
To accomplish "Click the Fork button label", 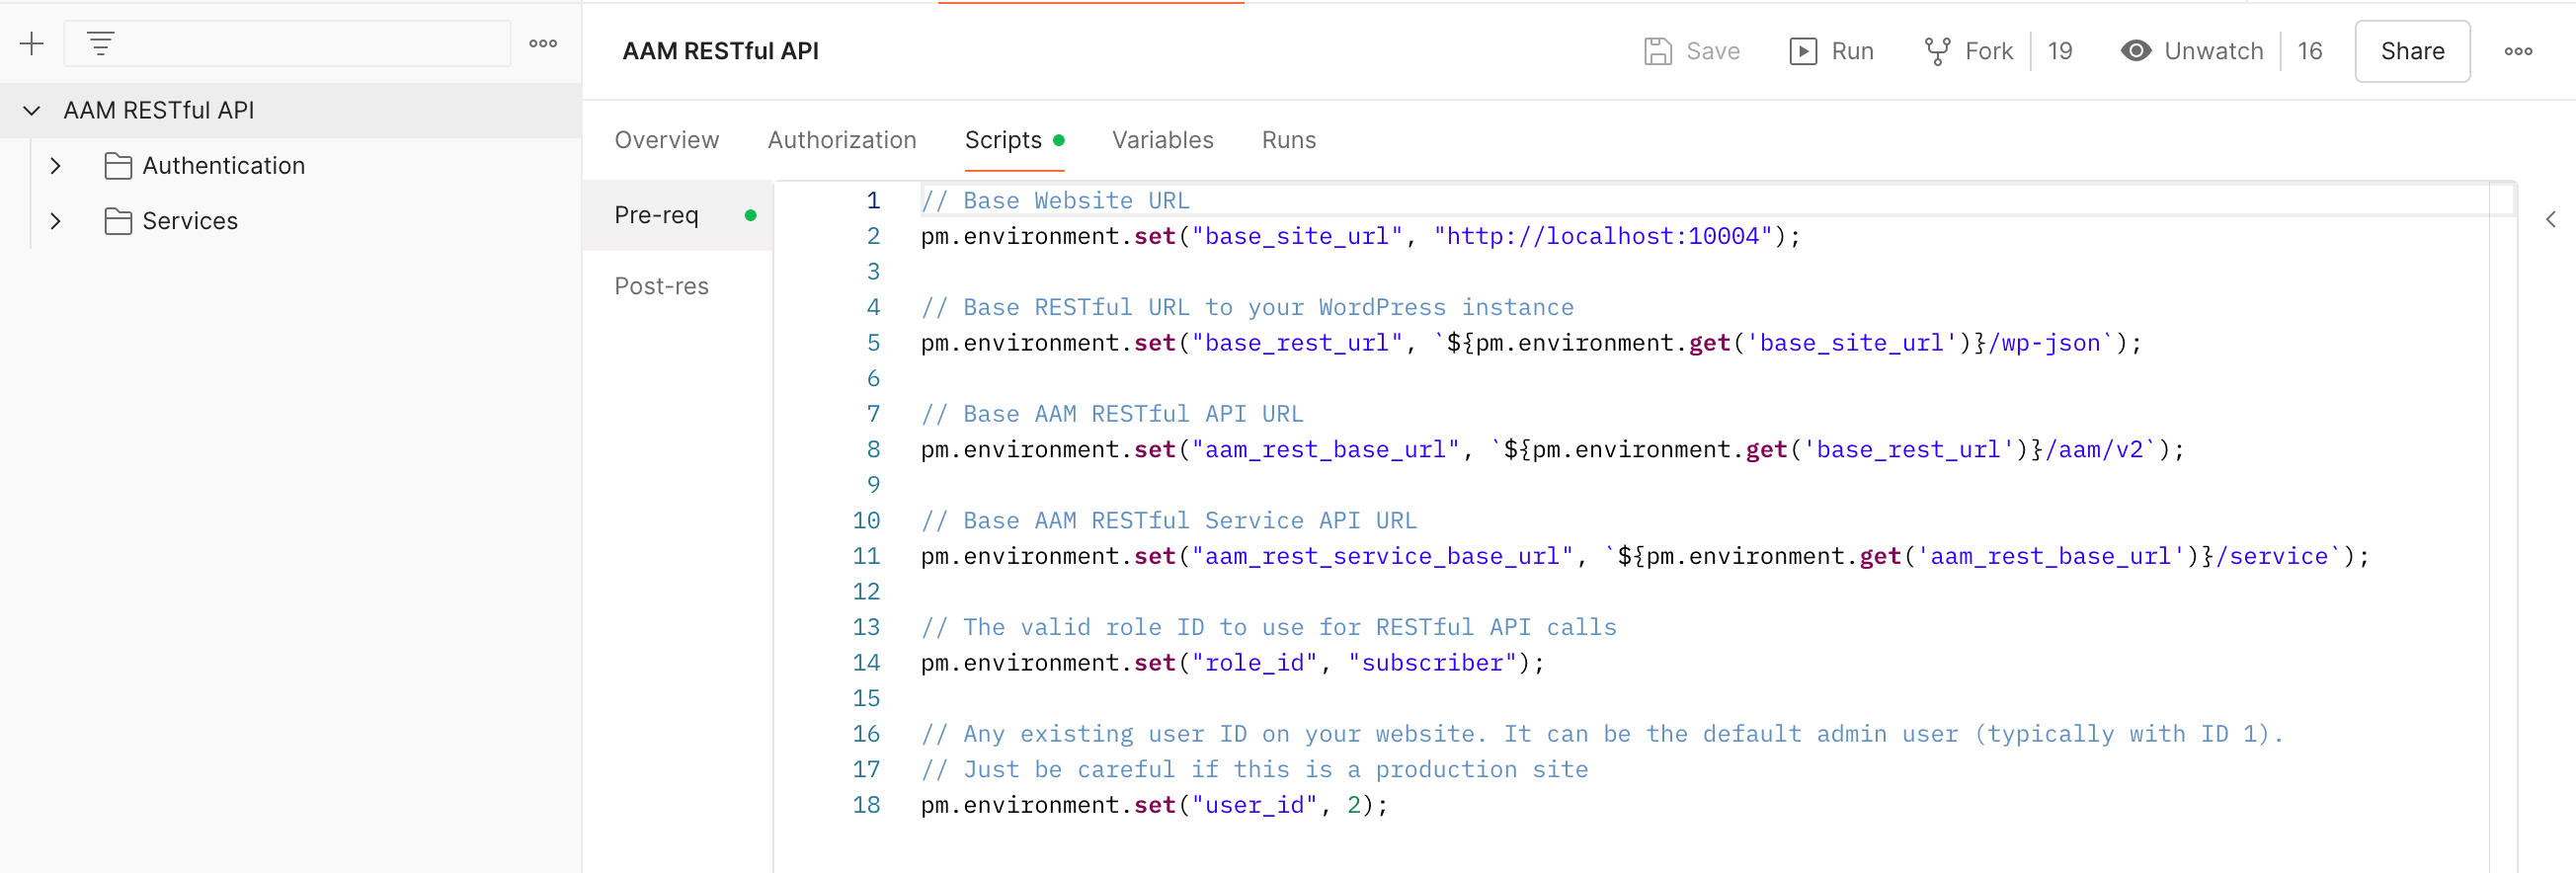I will [1988, 51].
